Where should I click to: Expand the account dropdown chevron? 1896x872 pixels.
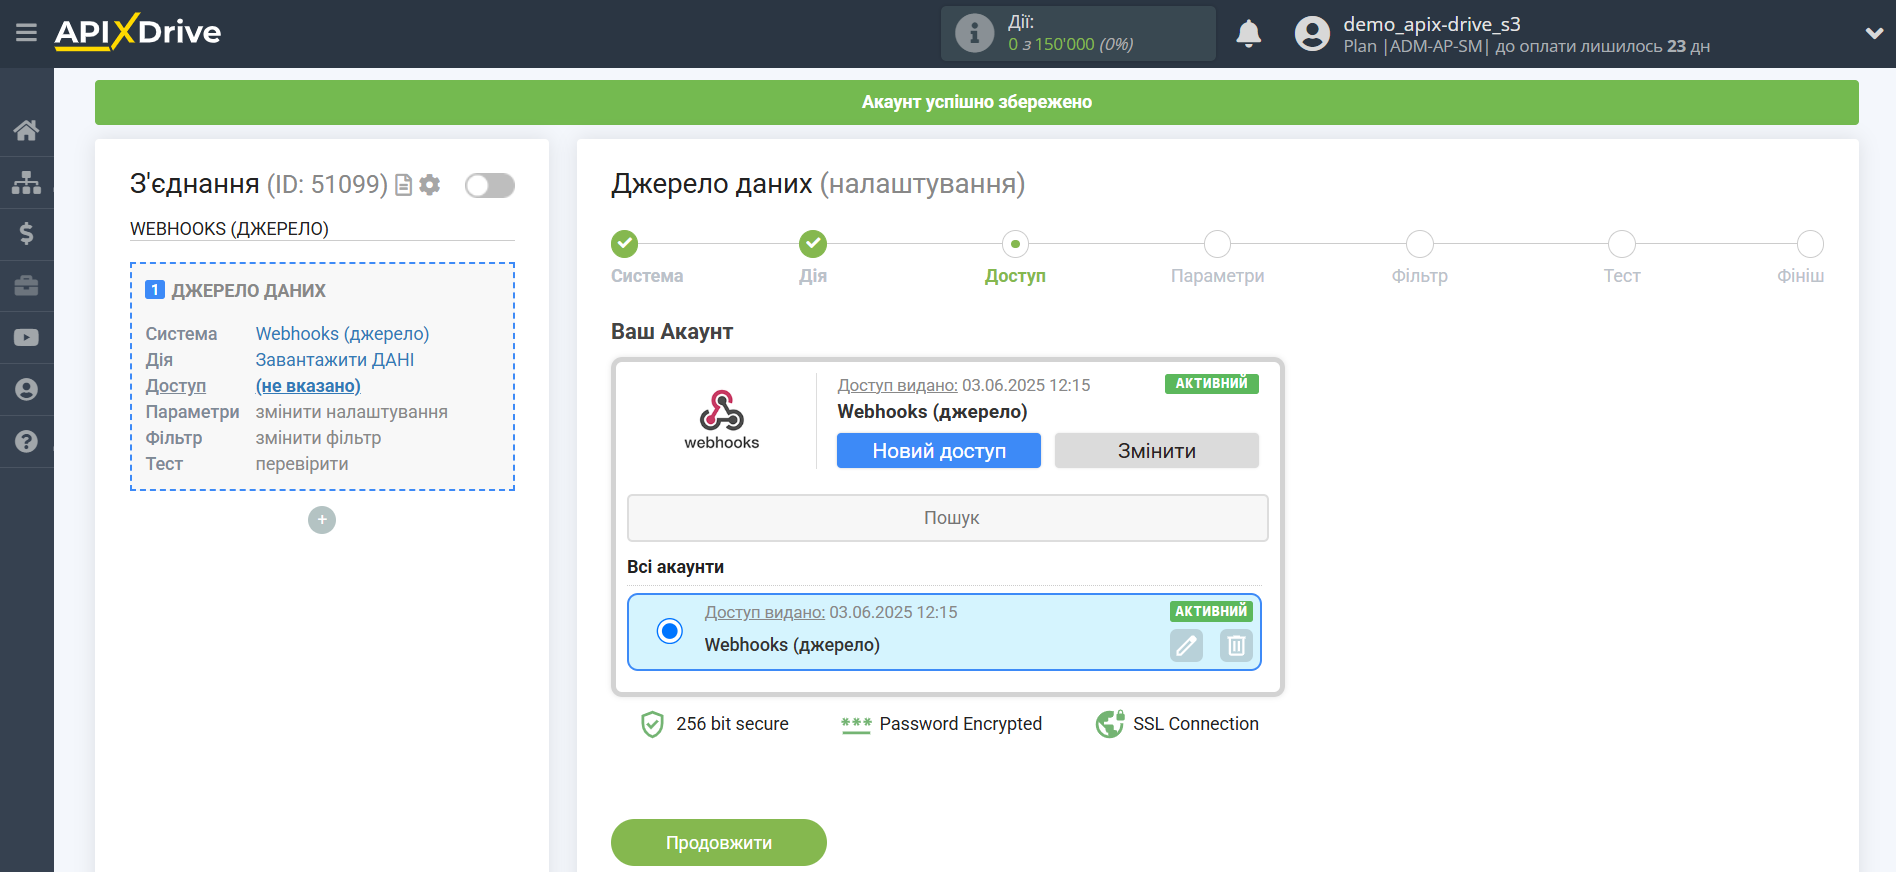click(1874, 33)
